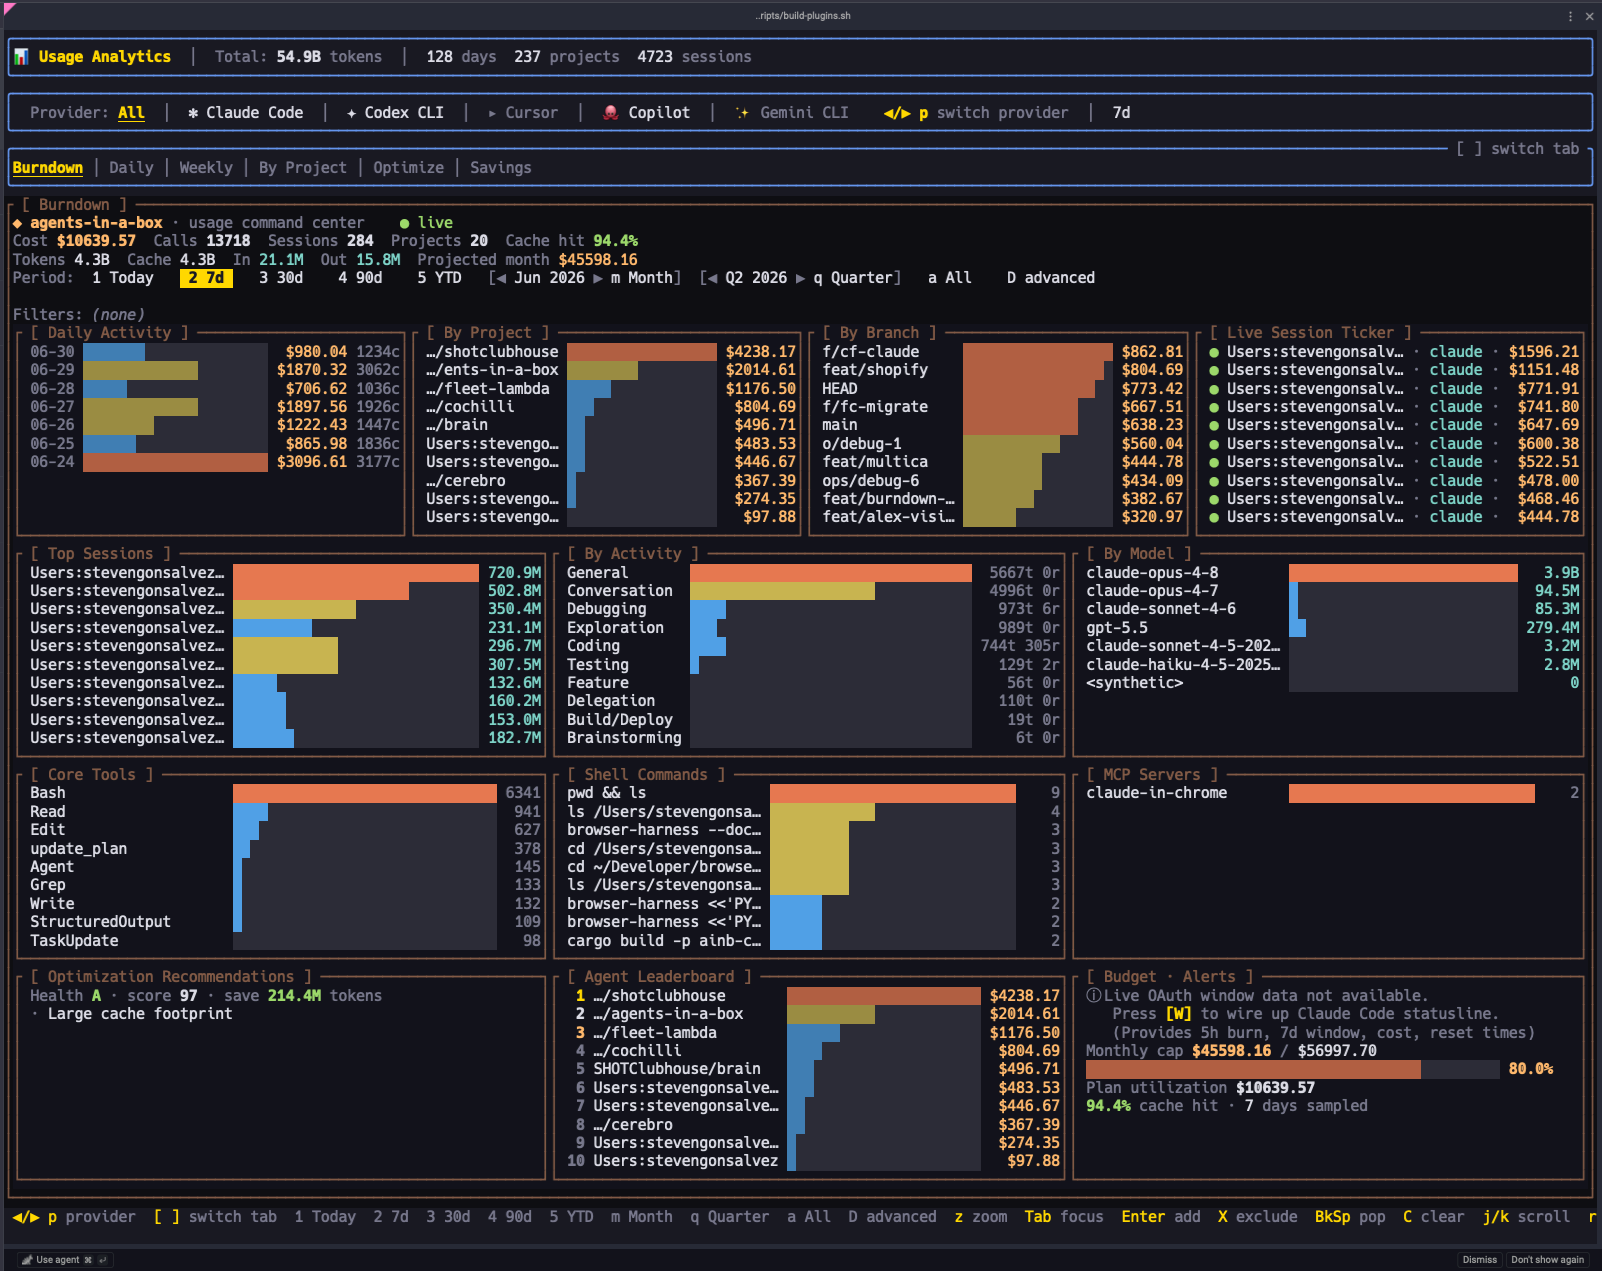Click the Large cache footprint recommendation
Viewport: 1602px width, 1271px height.
(x=139, y=1014)
